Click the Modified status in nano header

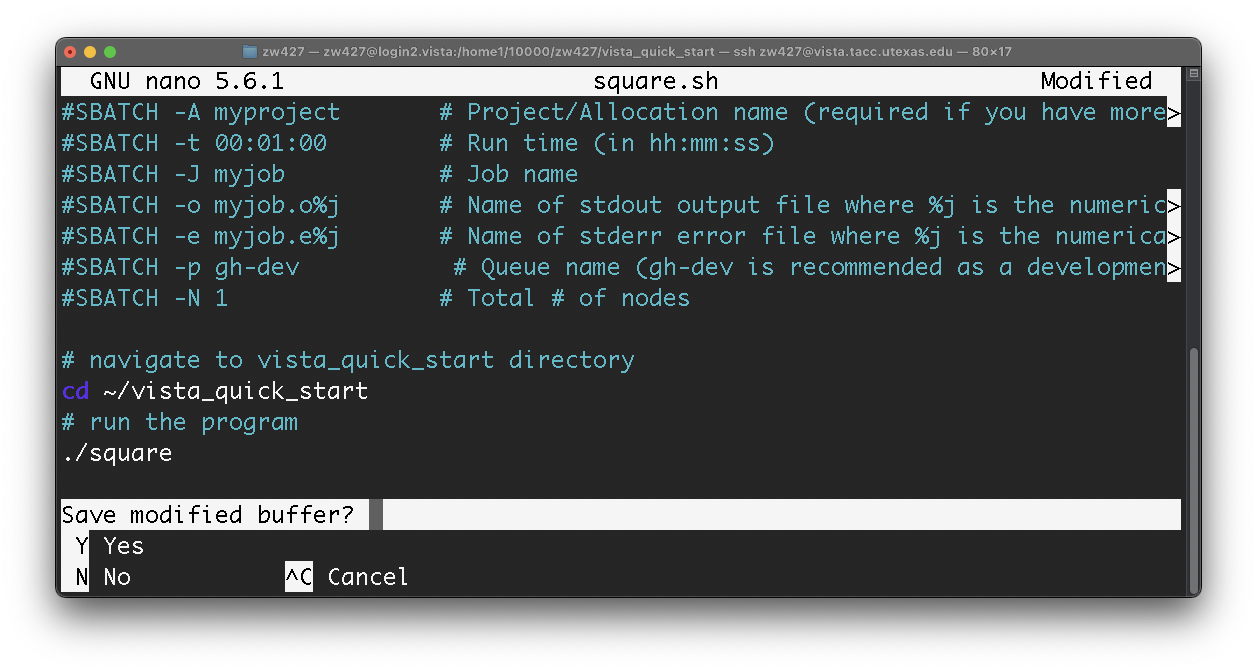1096,81
